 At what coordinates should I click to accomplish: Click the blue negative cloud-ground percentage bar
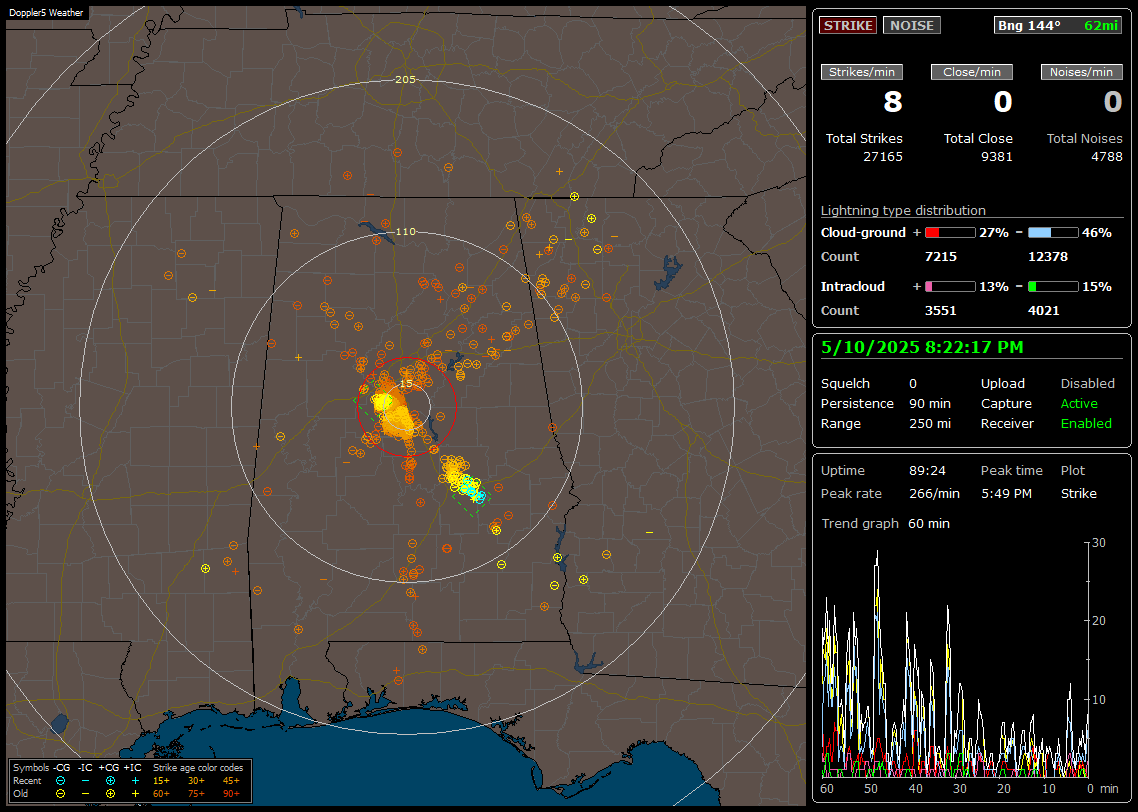(x=1053, y=233)
